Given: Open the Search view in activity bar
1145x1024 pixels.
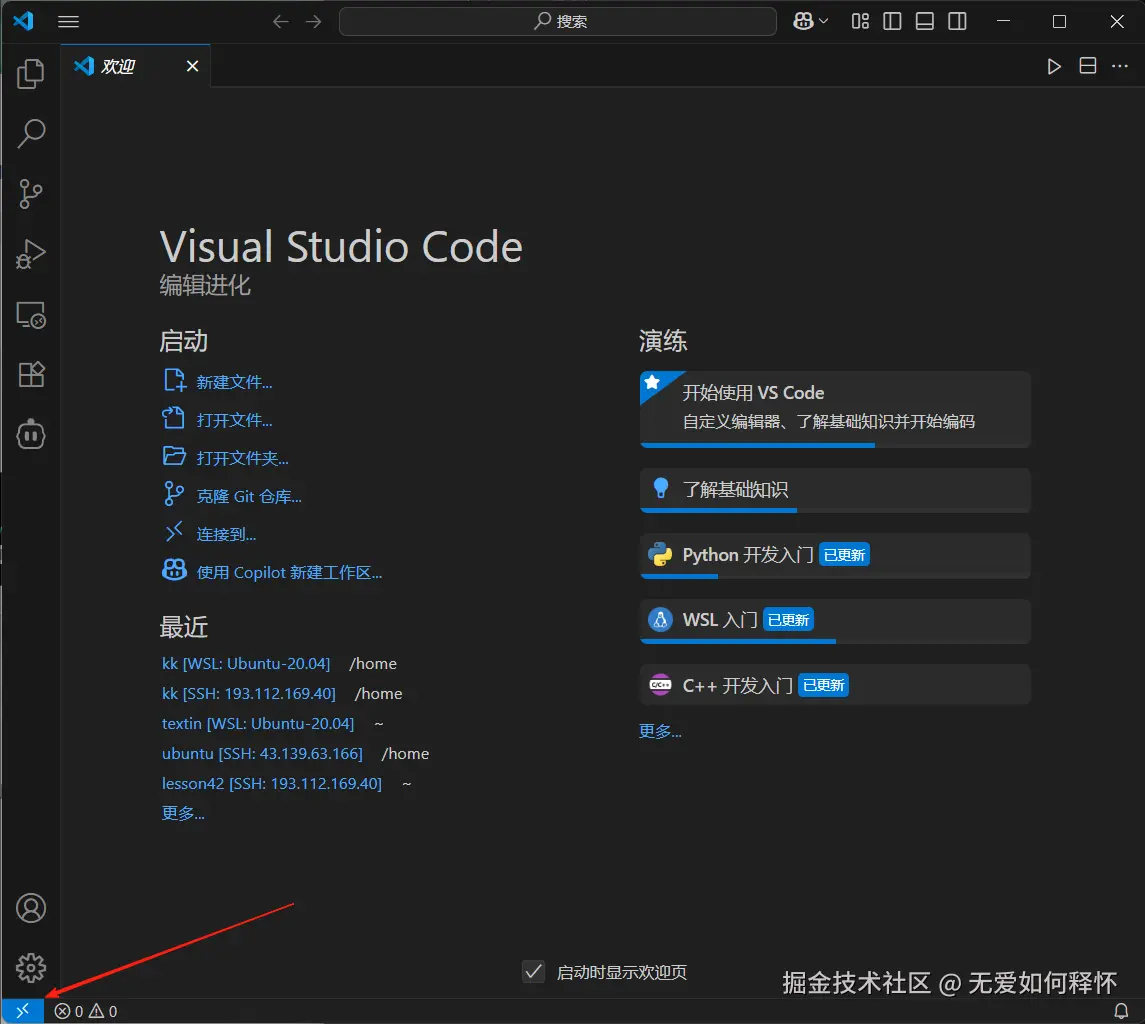Looking at the screenshot, I should click(31, 134).
